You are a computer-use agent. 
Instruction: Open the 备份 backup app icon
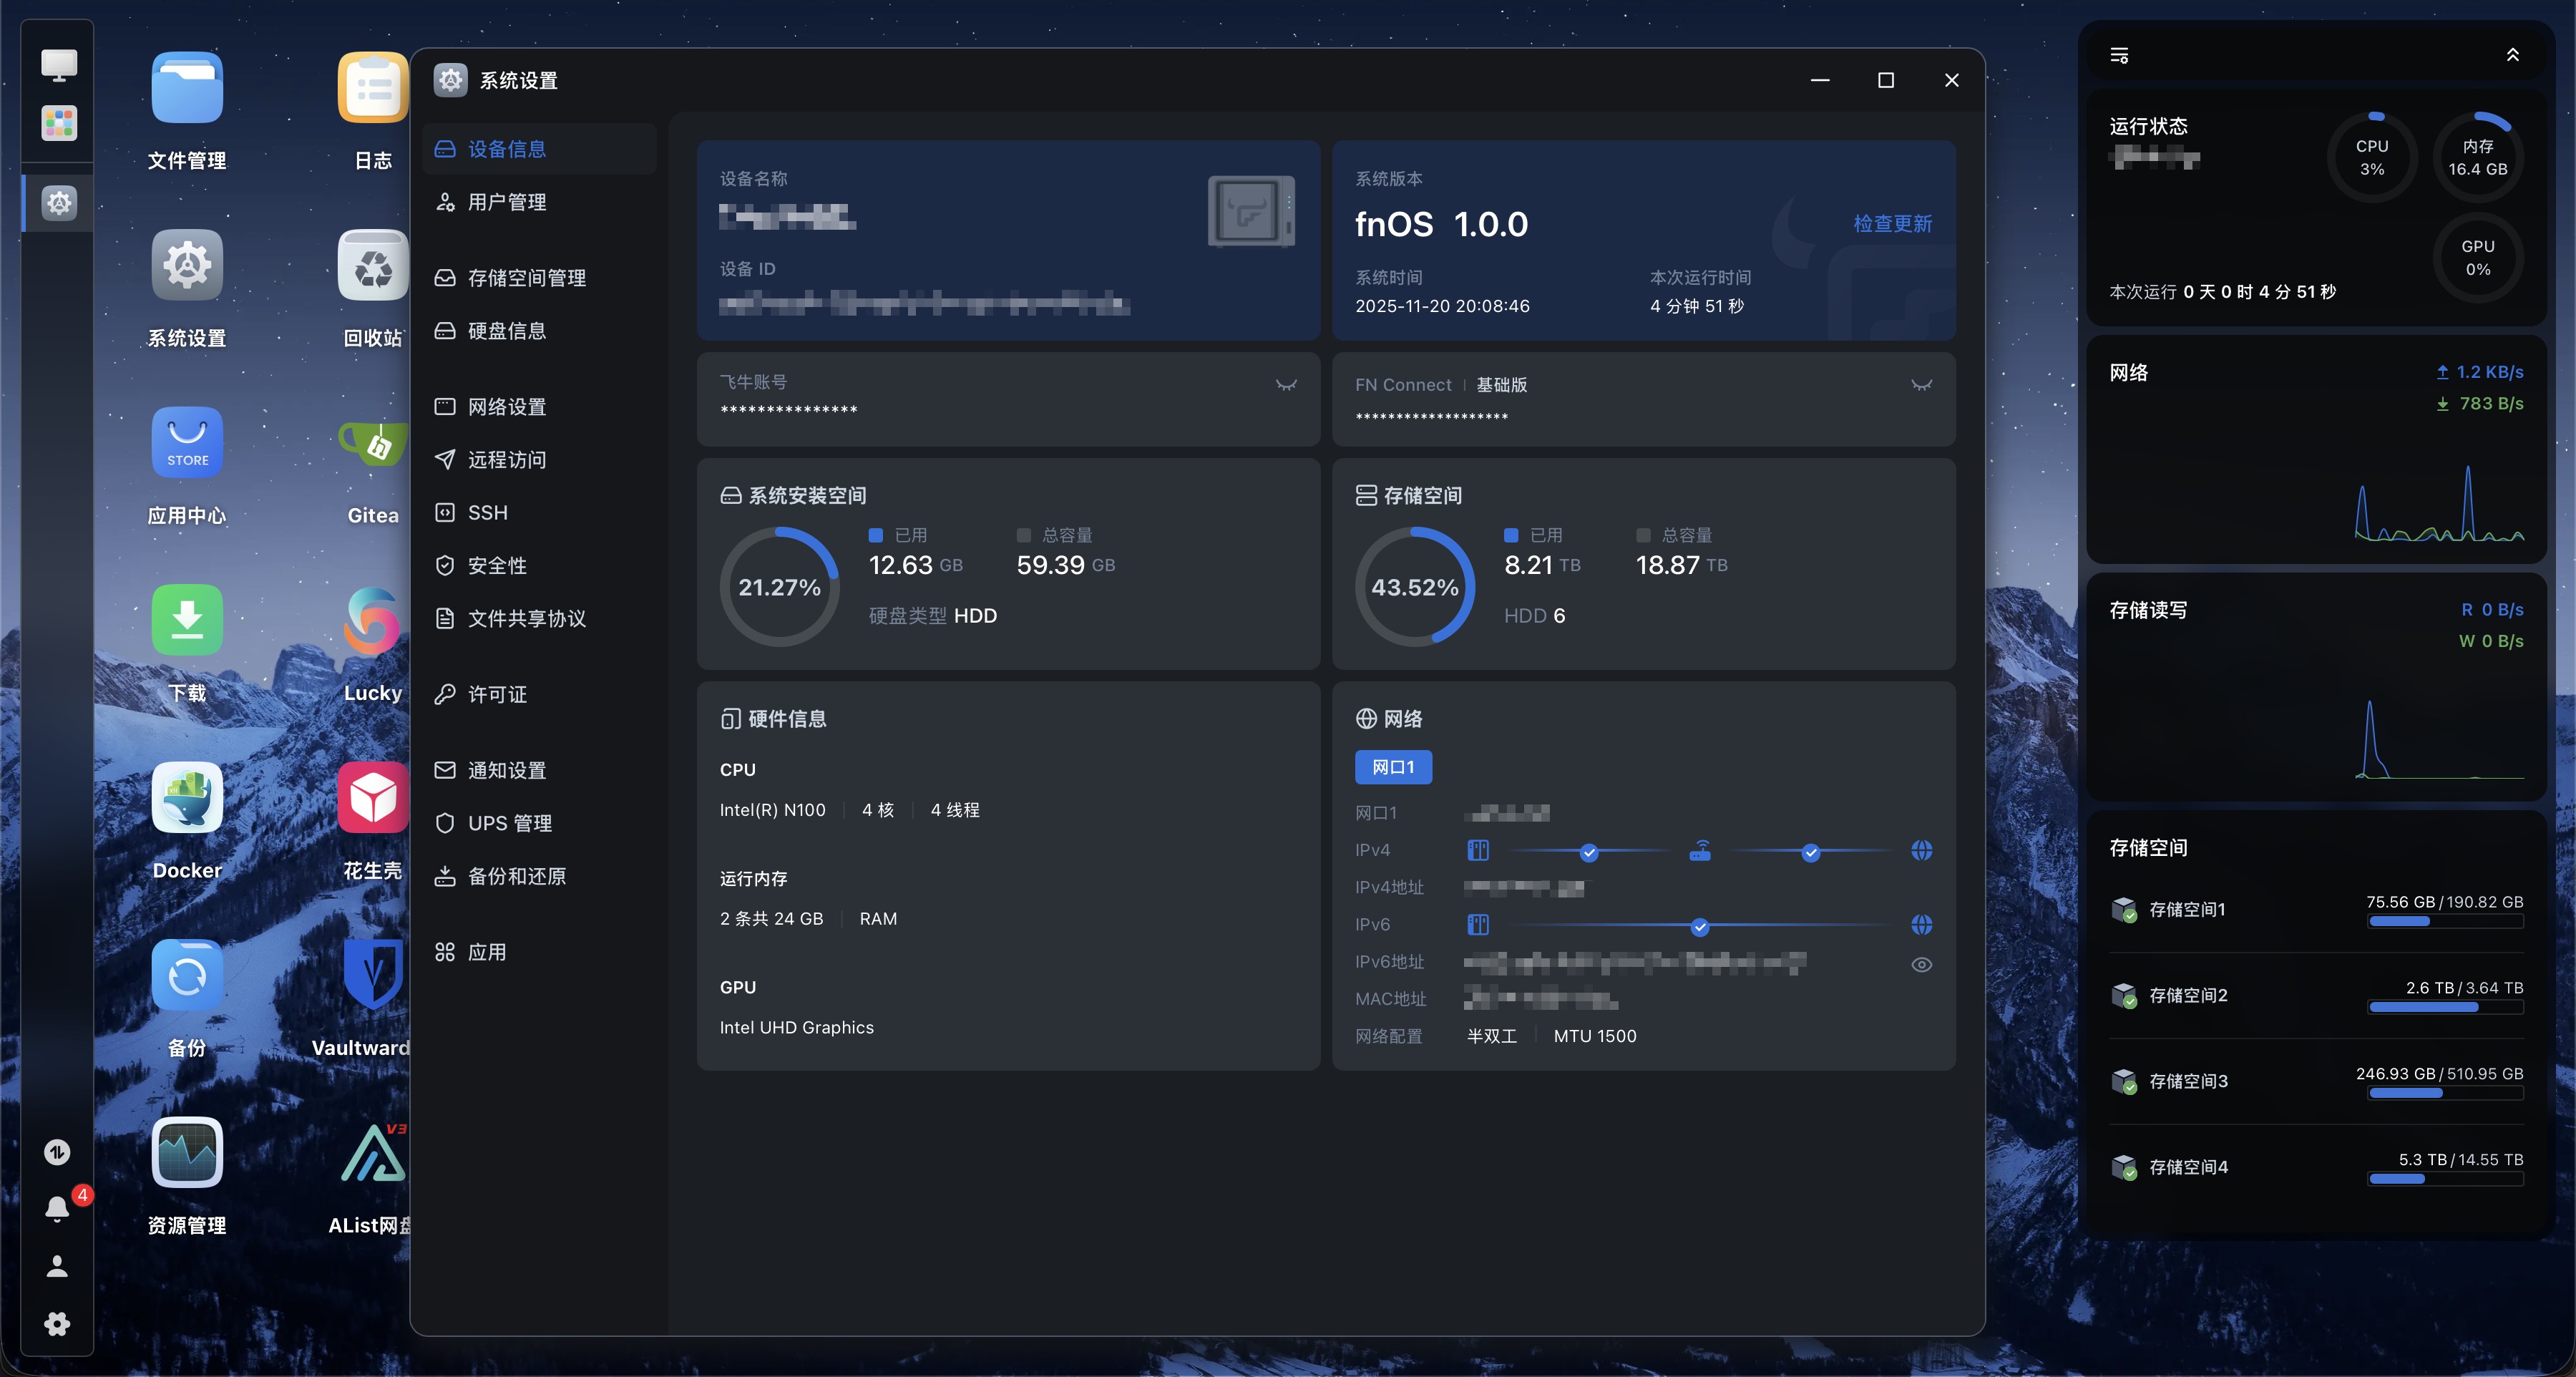click(x=187, y=975)
